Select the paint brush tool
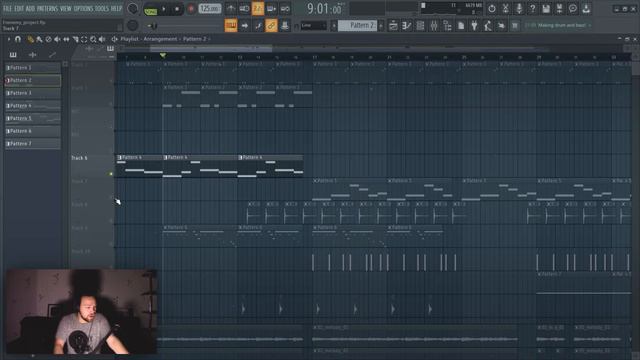The width and height of the screenshot is (640, 360). 39,39
